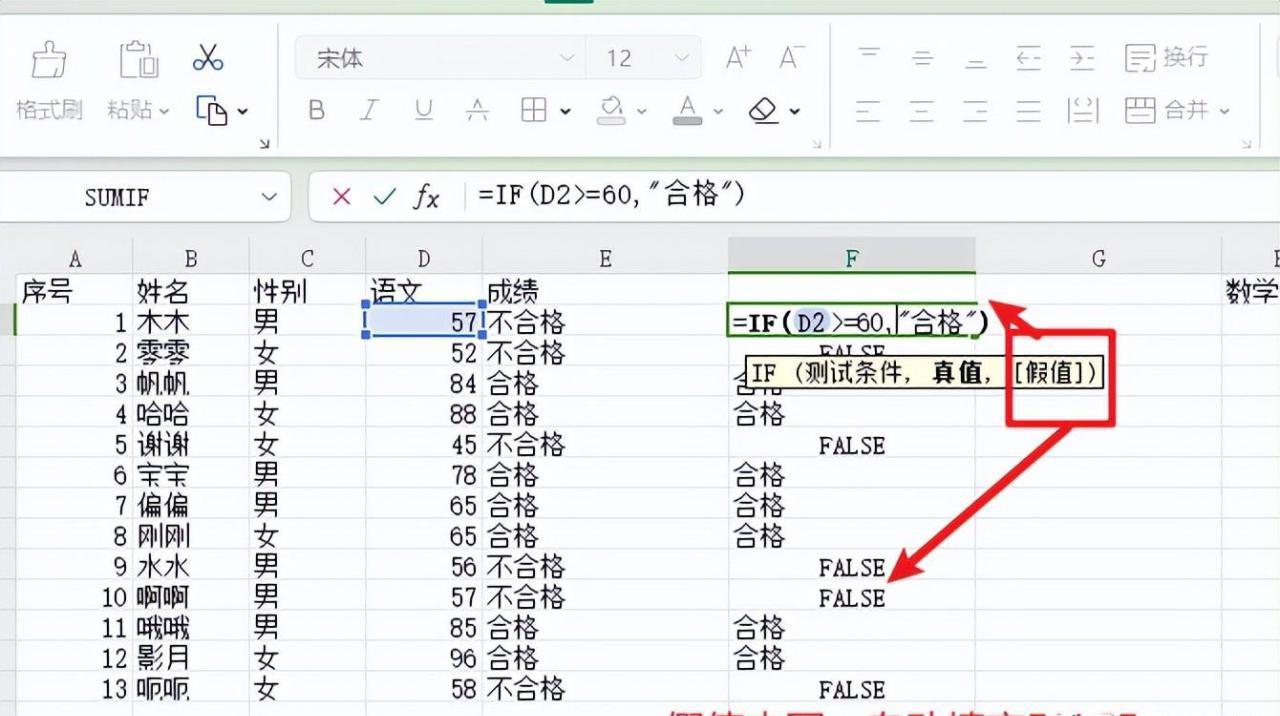The width and height of the screenshot is (1280, 716).
Task: Decrease indent
Action: pos(1028,58)
